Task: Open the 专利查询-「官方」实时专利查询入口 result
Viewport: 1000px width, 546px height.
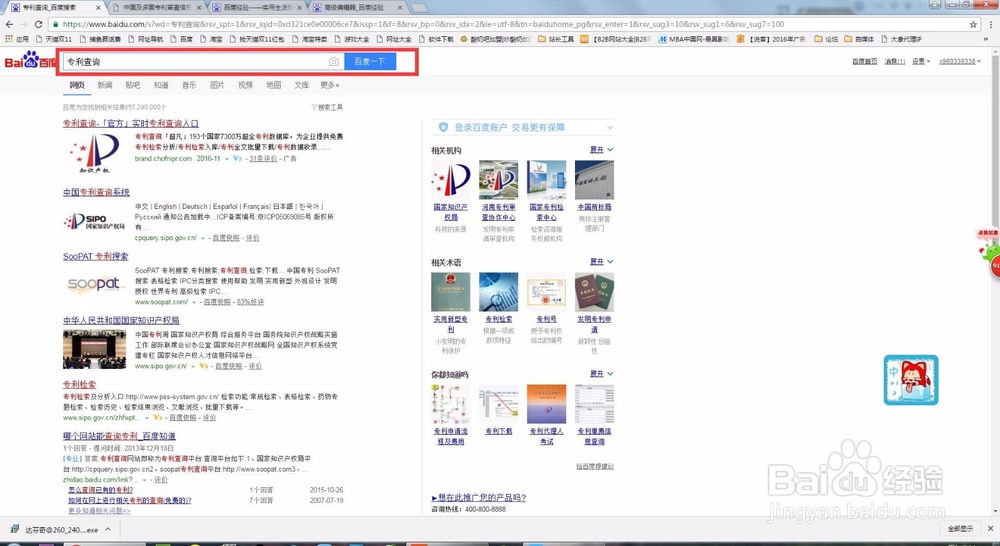Action: pyautogui.click(x=131, y=124)
